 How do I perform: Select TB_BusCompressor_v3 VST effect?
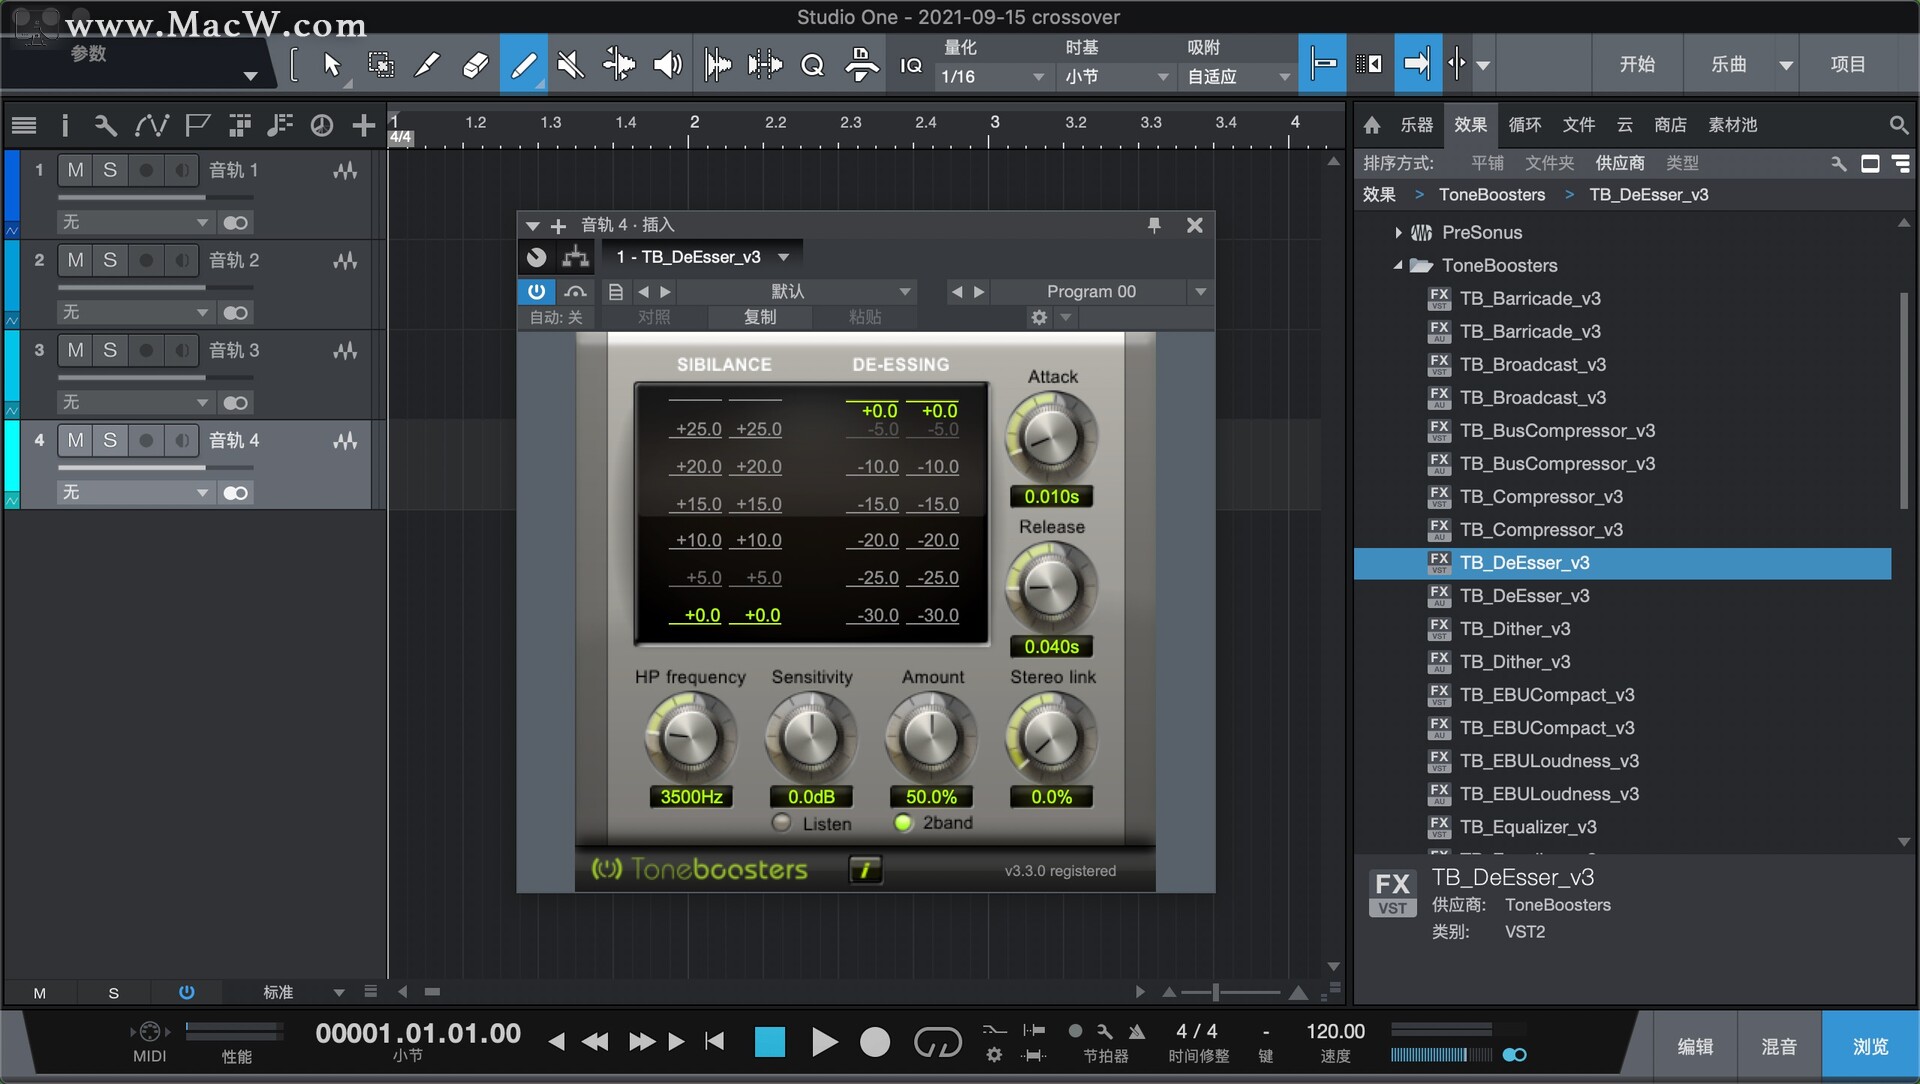1556,431
